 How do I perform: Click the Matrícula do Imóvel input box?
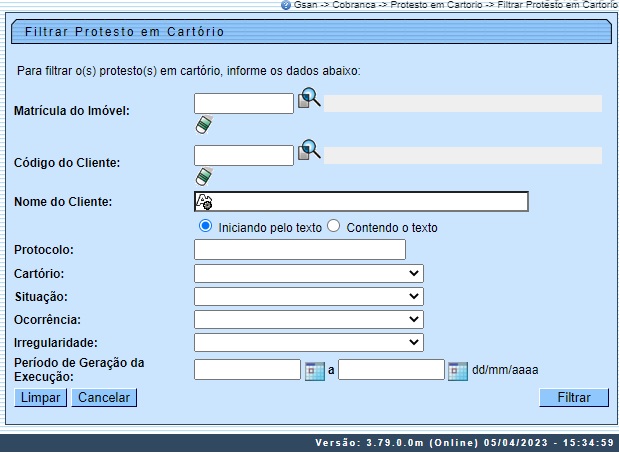pyautogui.click(x=243, y=102)
